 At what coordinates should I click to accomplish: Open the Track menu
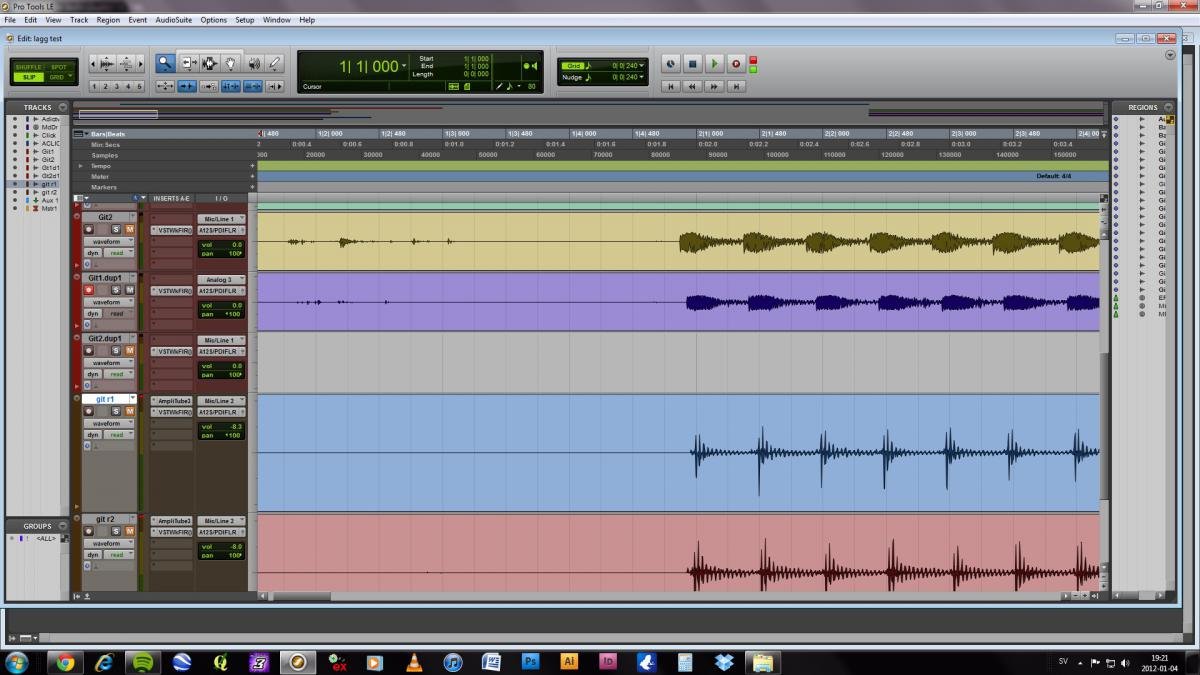click(79, 20)
